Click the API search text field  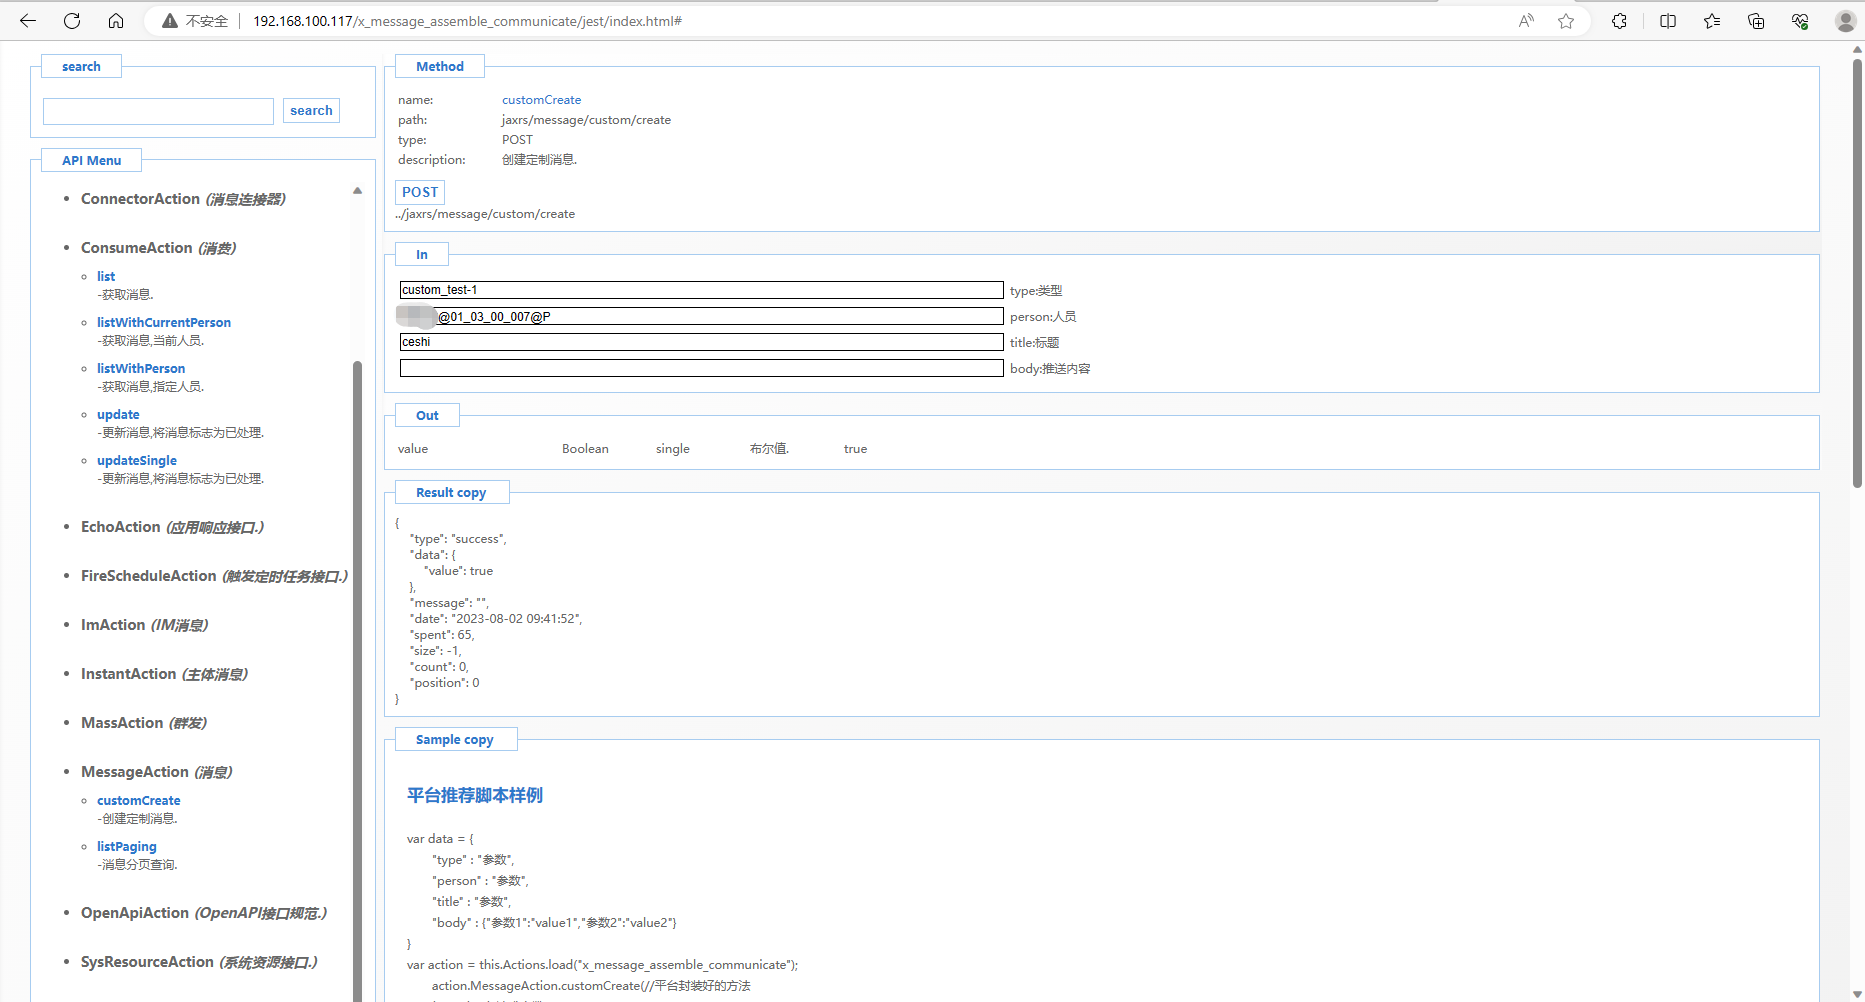[158, 111]
